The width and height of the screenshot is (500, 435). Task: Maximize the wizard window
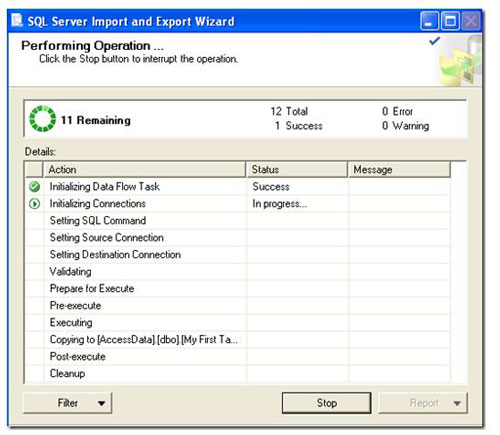click(x=450, y=21)
